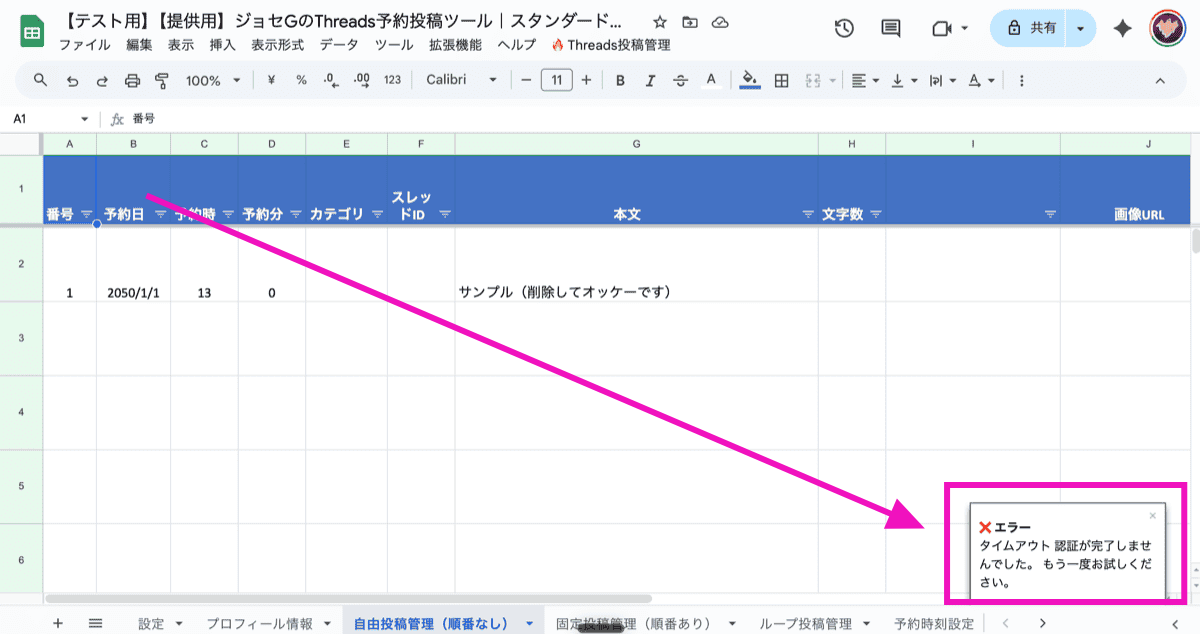Toggle bold formatting

[x=621, y=80]
